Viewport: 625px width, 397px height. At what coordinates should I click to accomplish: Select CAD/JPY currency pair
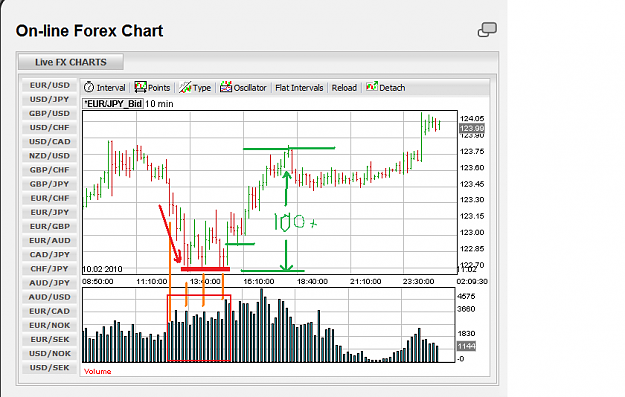click(x=49, y=255)
